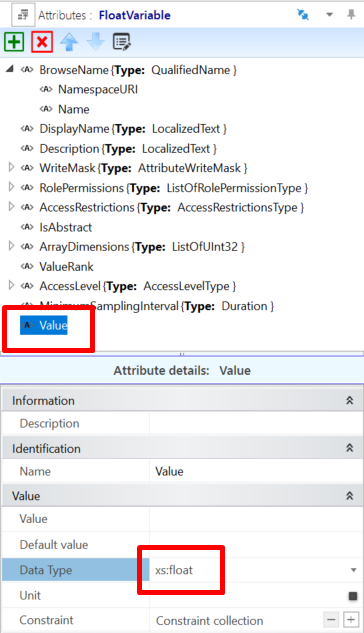Select the BrowseName attribute row
364x633 pixels.
[138, 70]
